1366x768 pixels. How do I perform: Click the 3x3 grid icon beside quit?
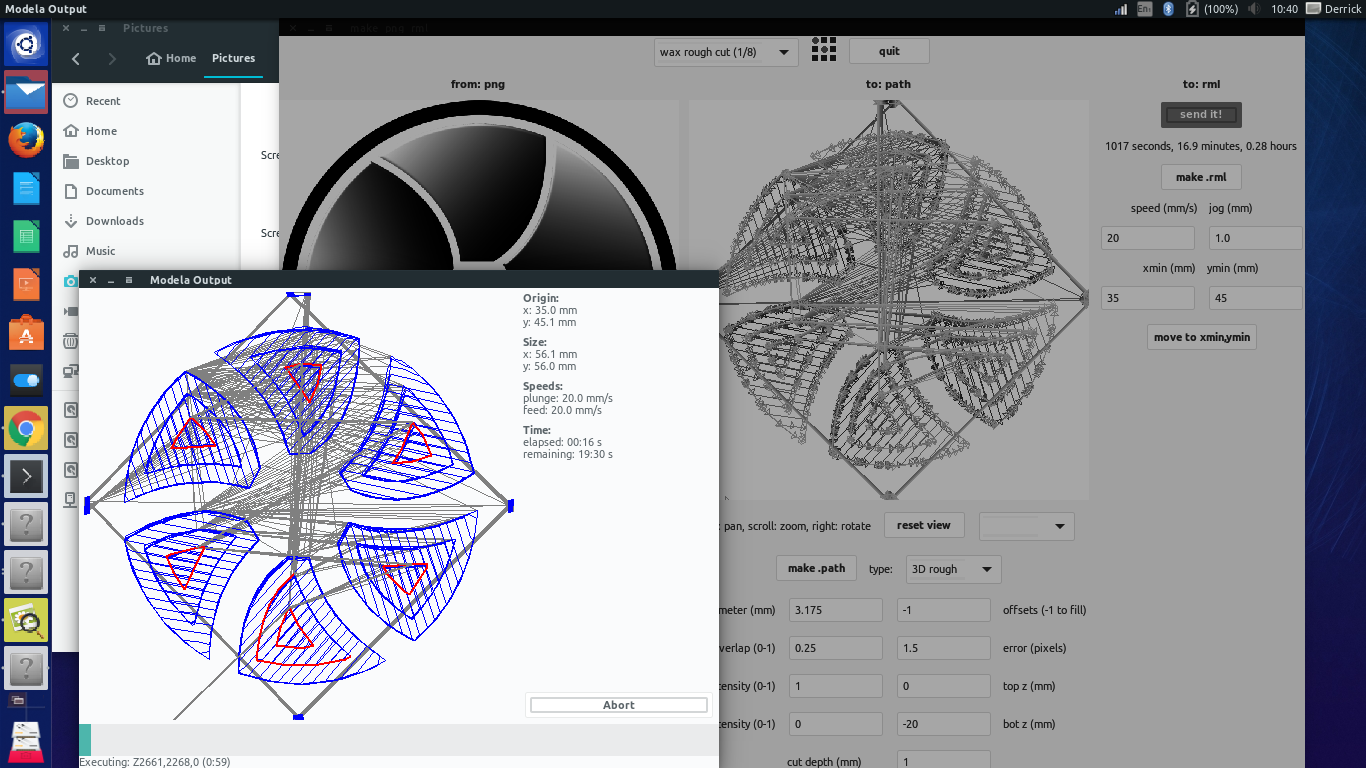[824, 51]
